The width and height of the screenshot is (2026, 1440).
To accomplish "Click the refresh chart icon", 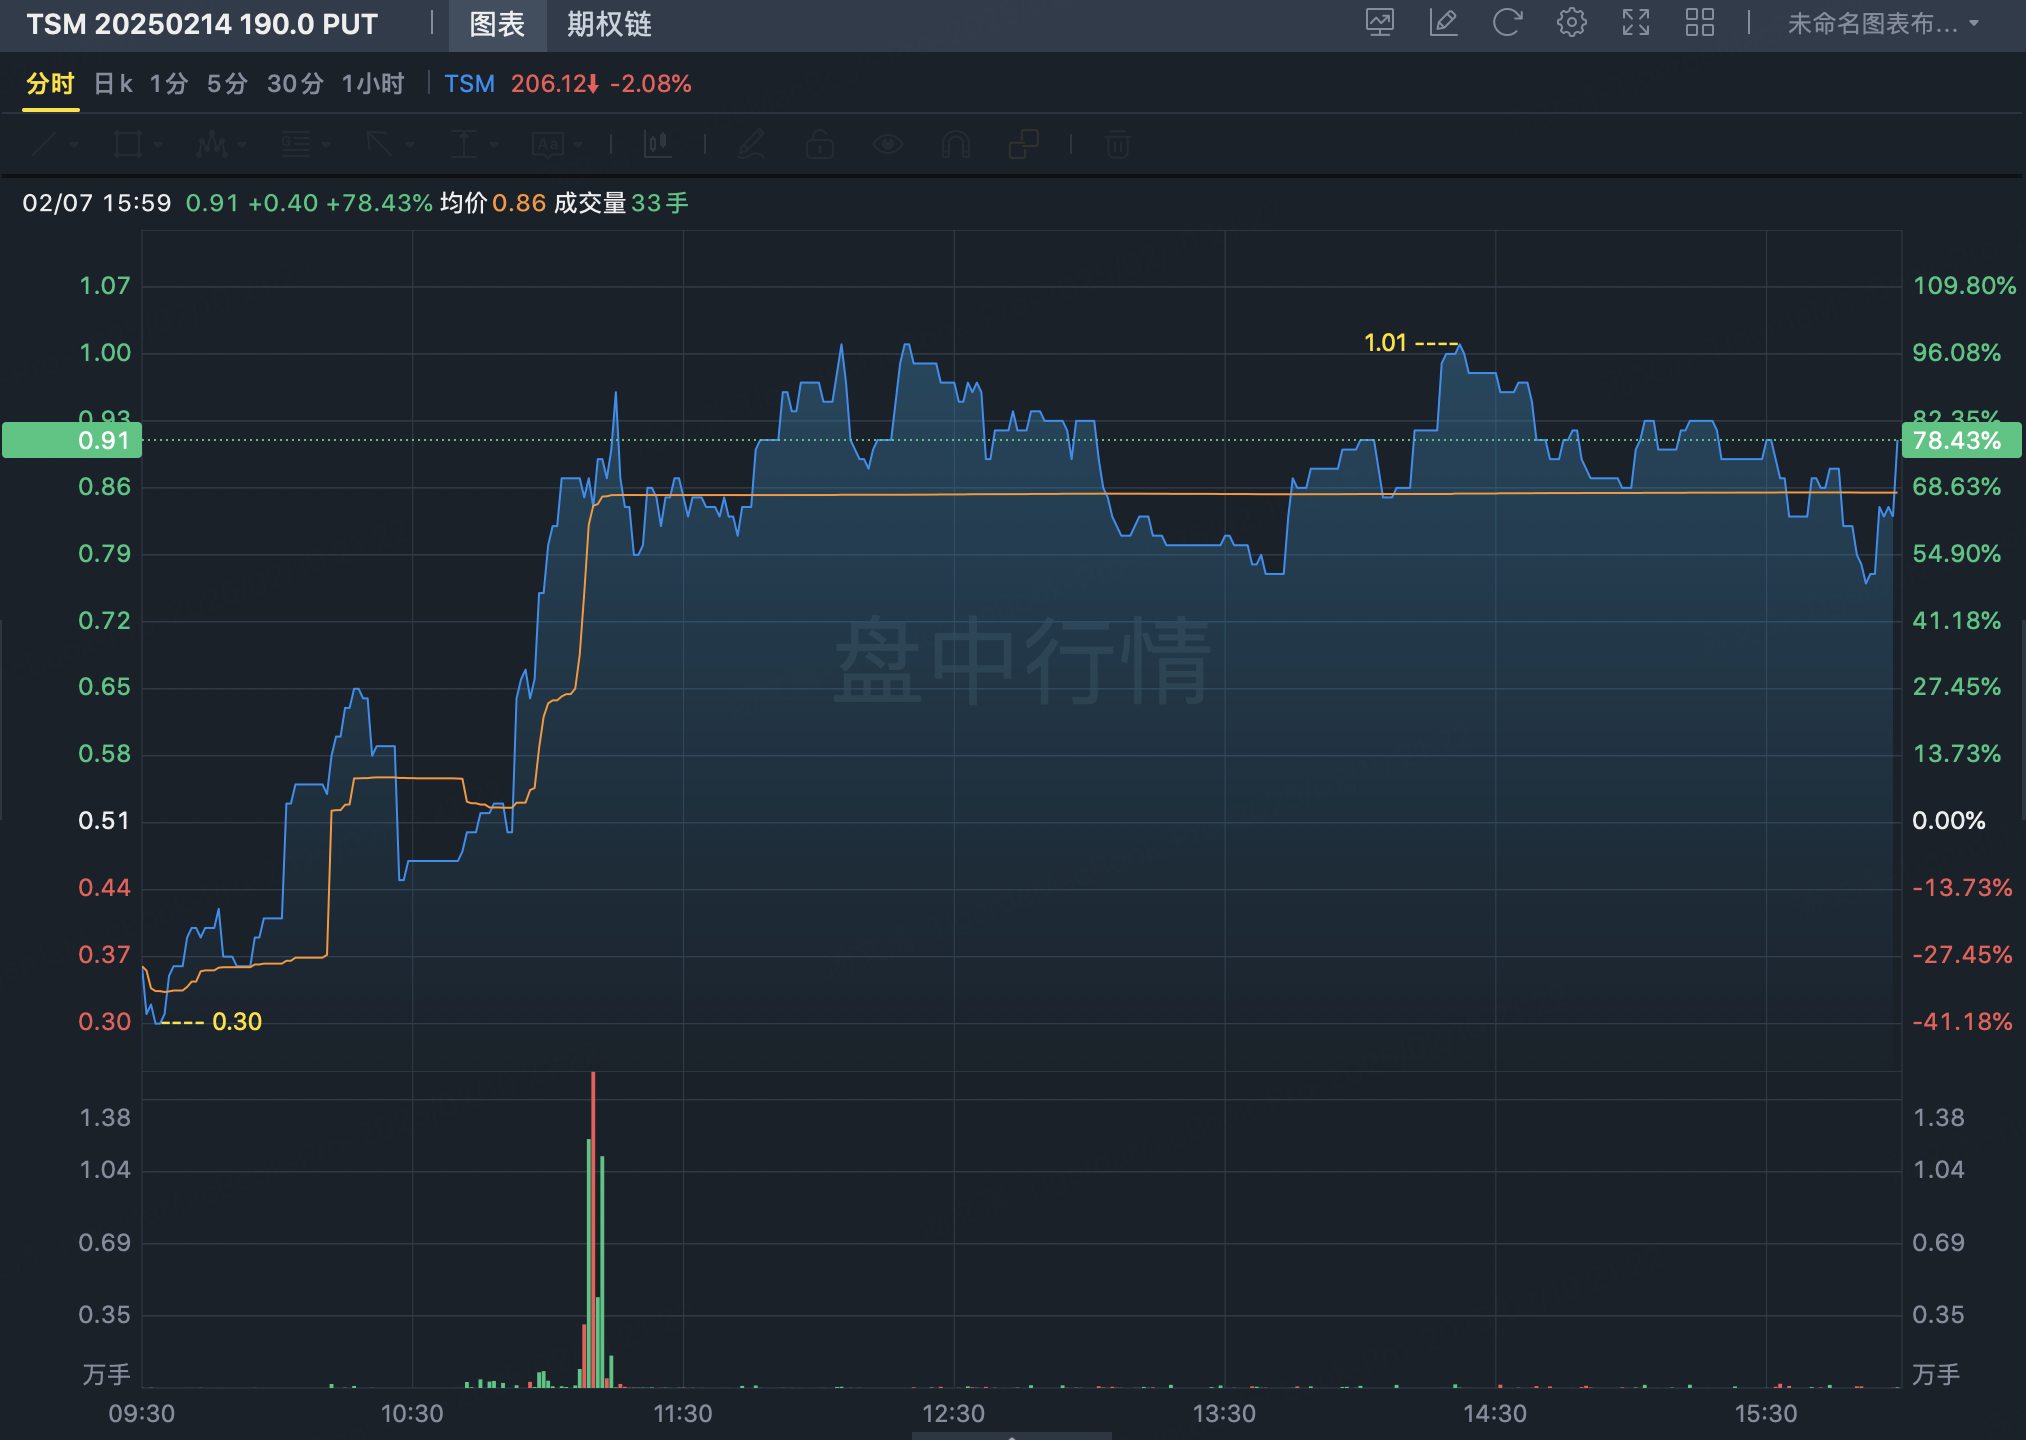I will click(1507, 23).
